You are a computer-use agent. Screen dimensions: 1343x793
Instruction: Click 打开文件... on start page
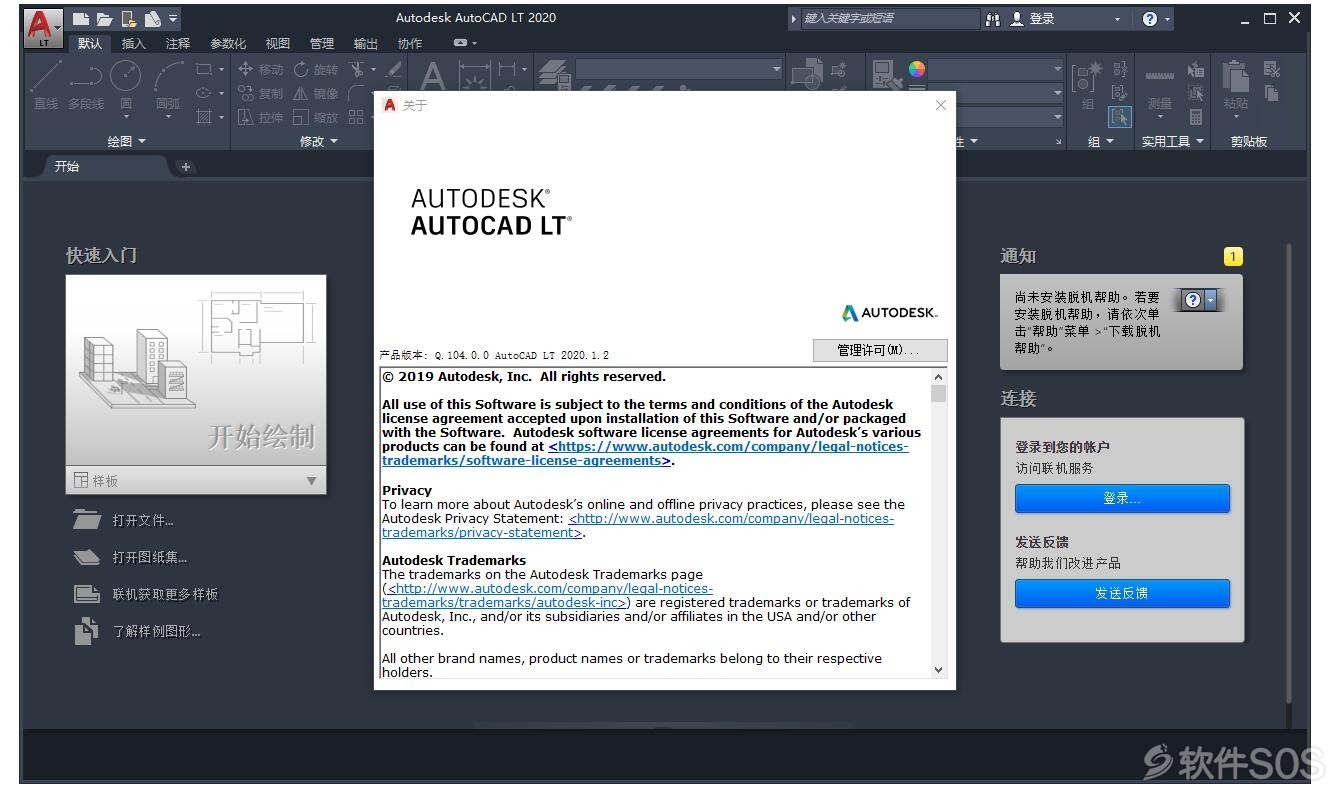[x=124, y=520]
